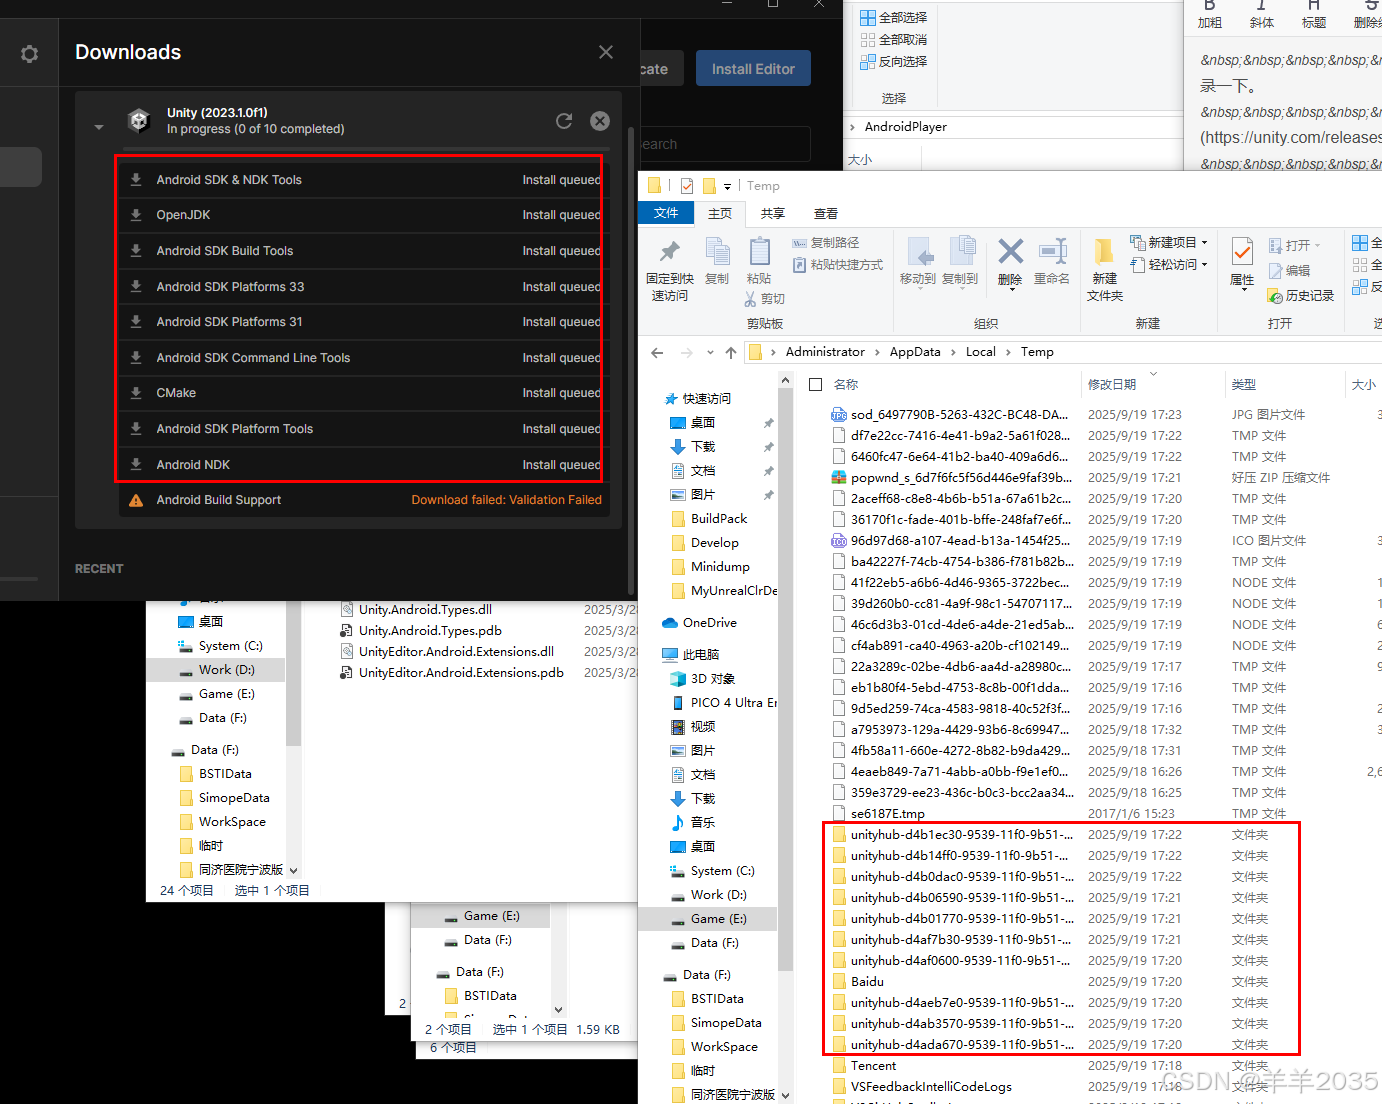
Task: Click 全部选择 in top-right window
Action: [894, 18]
